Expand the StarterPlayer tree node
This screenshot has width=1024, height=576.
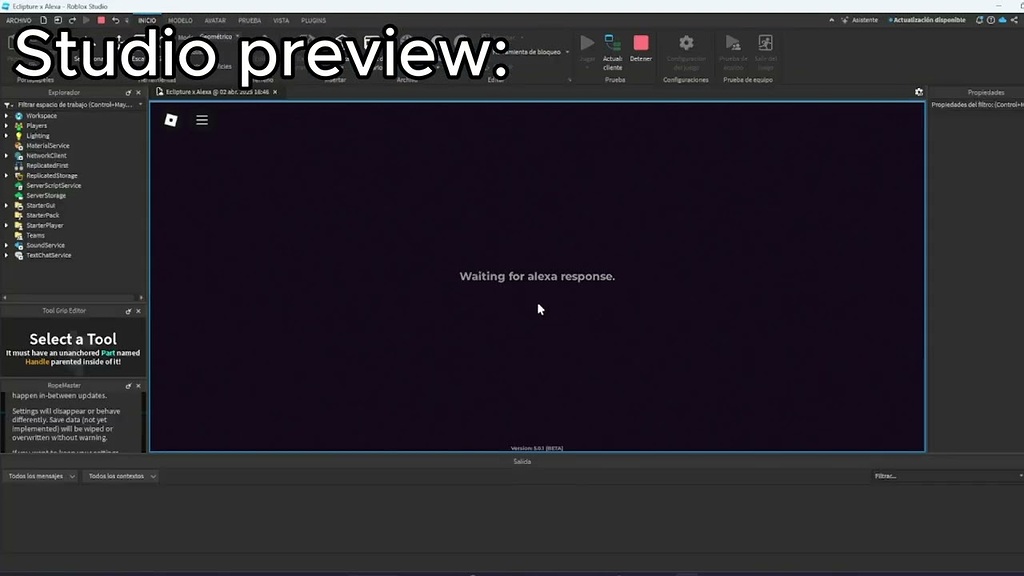7,225
